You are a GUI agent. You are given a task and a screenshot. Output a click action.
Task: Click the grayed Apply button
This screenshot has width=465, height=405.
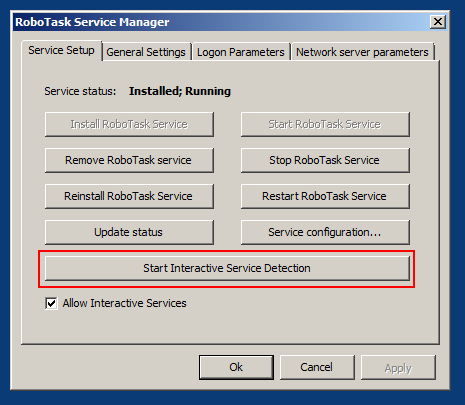[398, 367]
